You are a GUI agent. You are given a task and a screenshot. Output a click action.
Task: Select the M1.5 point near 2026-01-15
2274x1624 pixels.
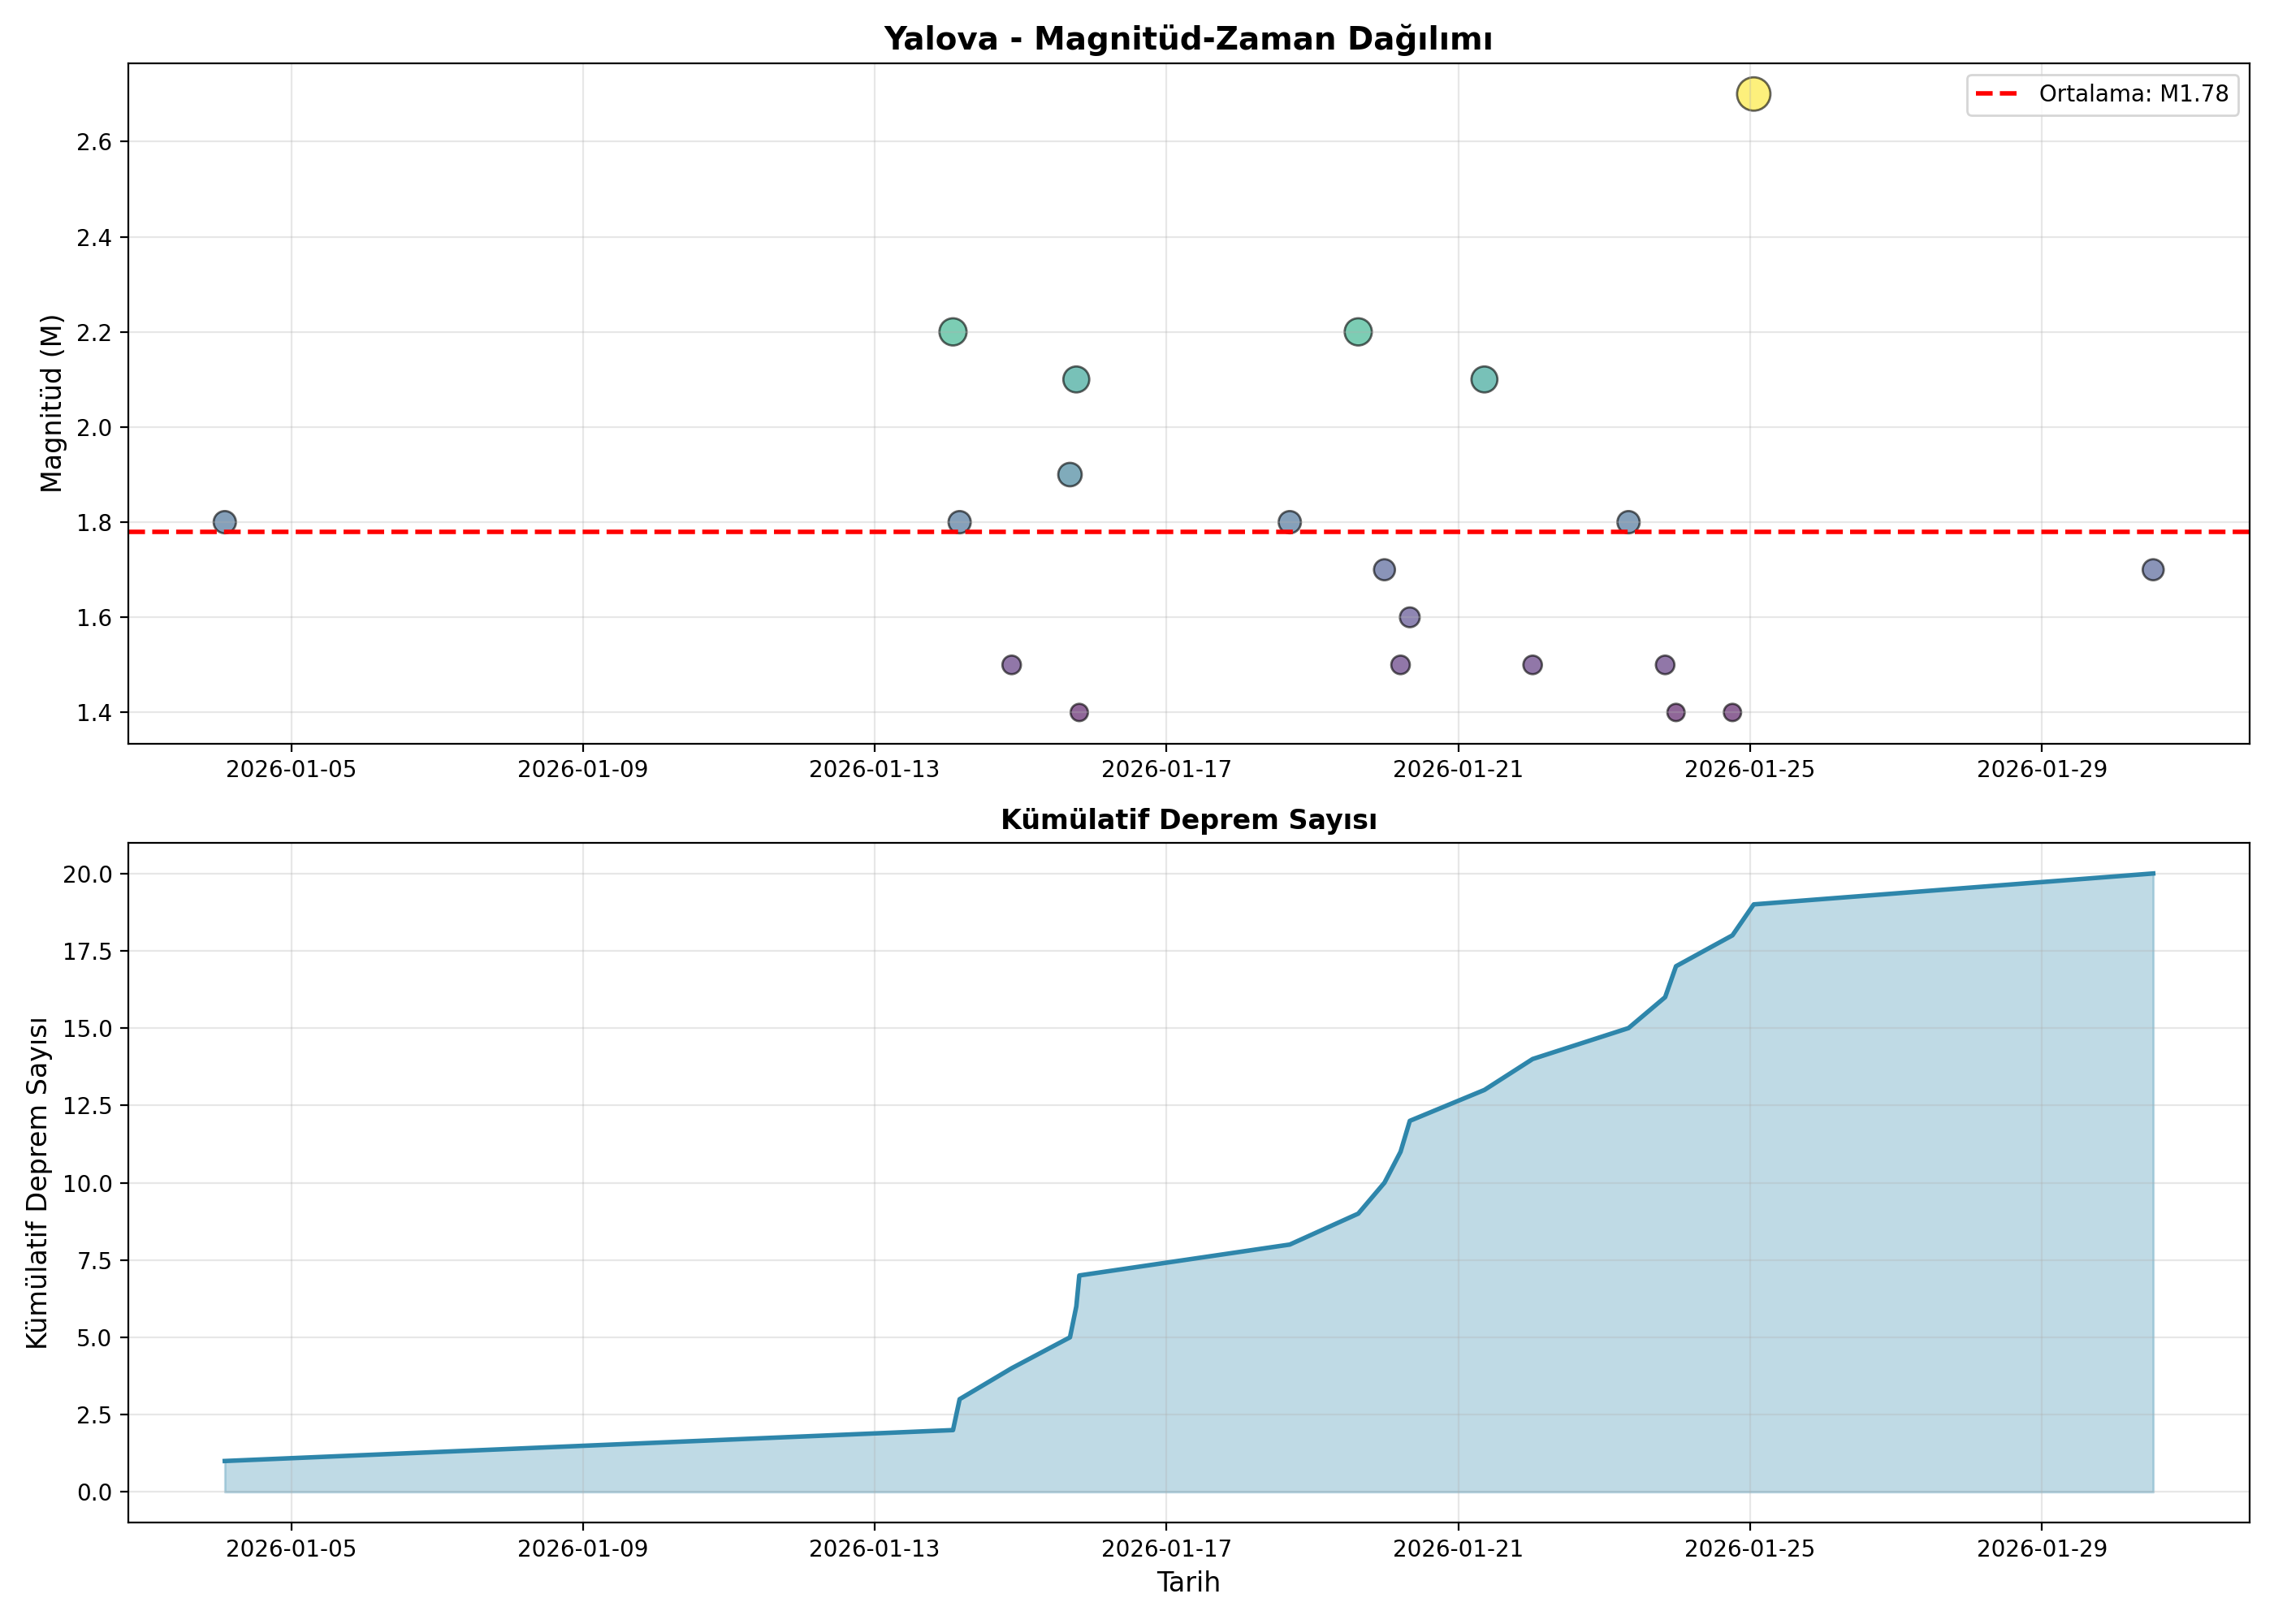click(x=1011, y=665)
